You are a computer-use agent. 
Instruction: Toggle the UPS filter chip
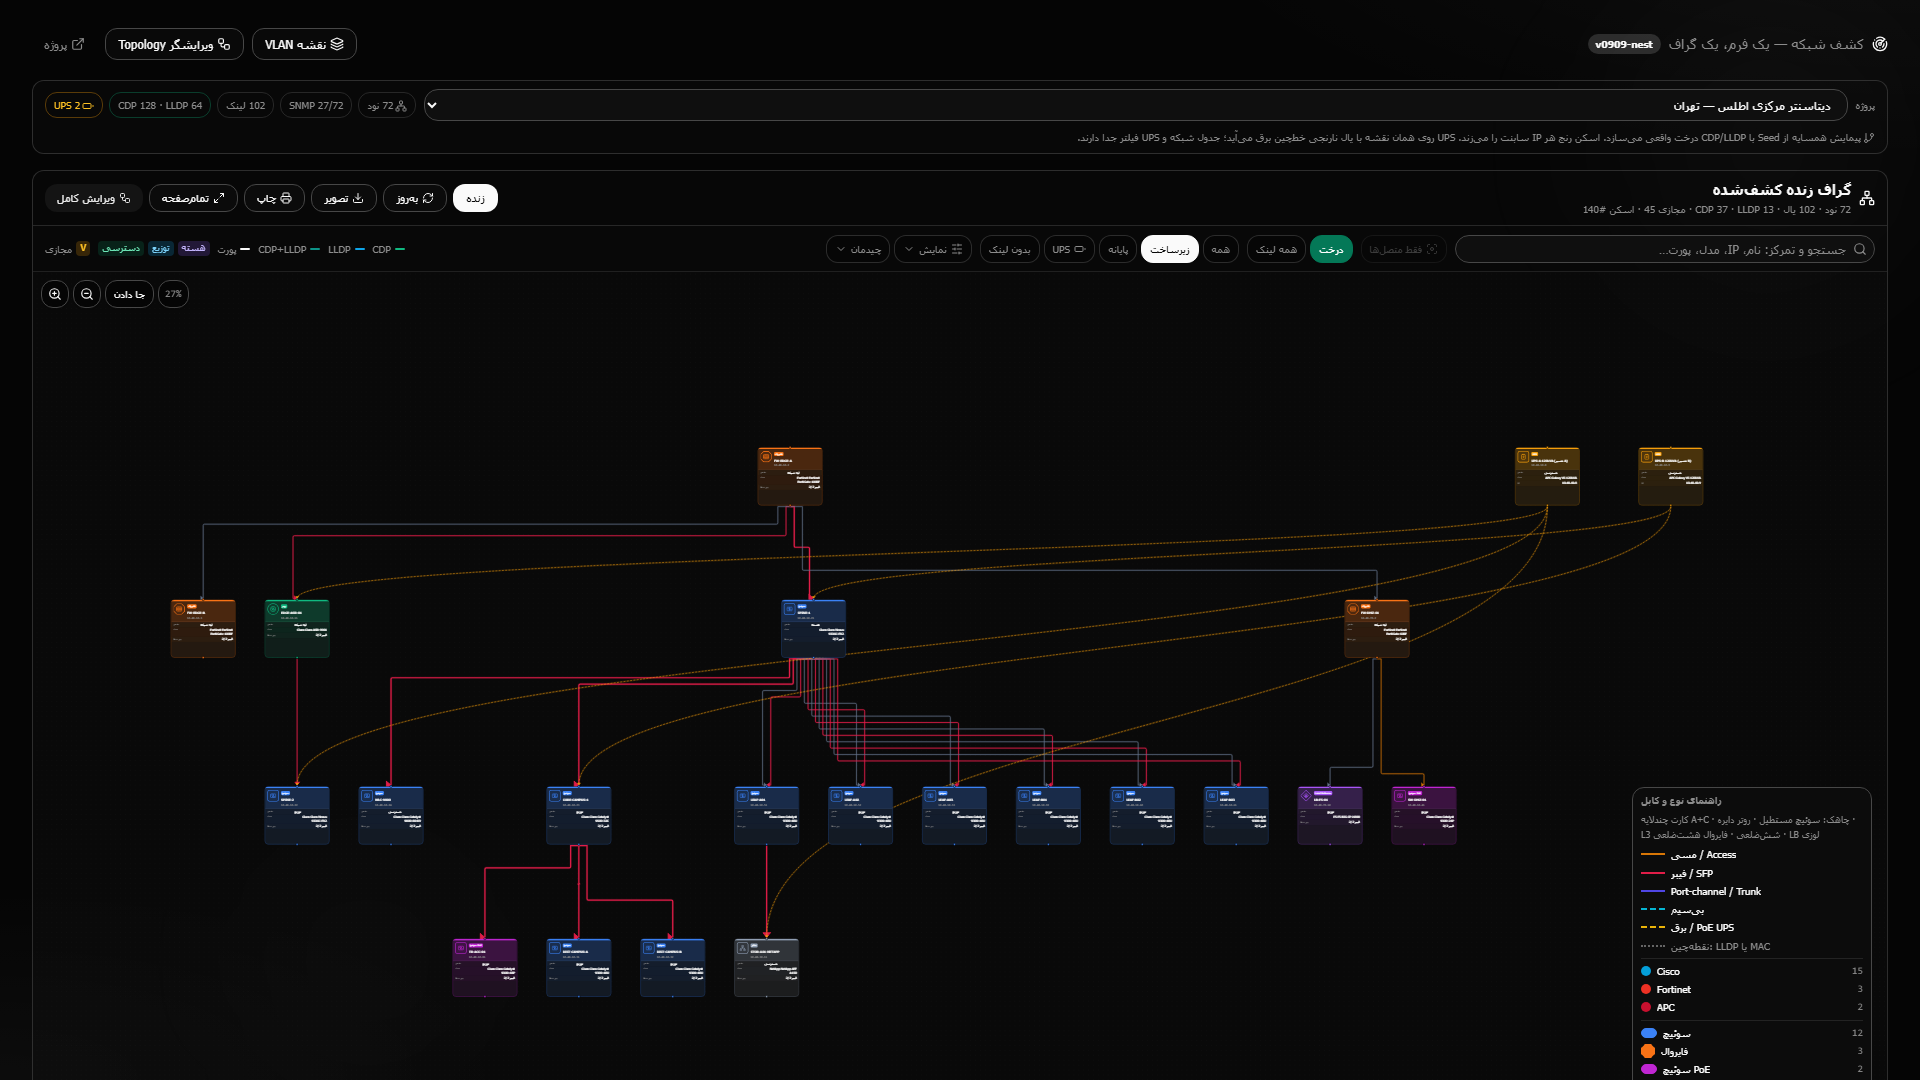pyautogui.click(x=1069, y=249)
